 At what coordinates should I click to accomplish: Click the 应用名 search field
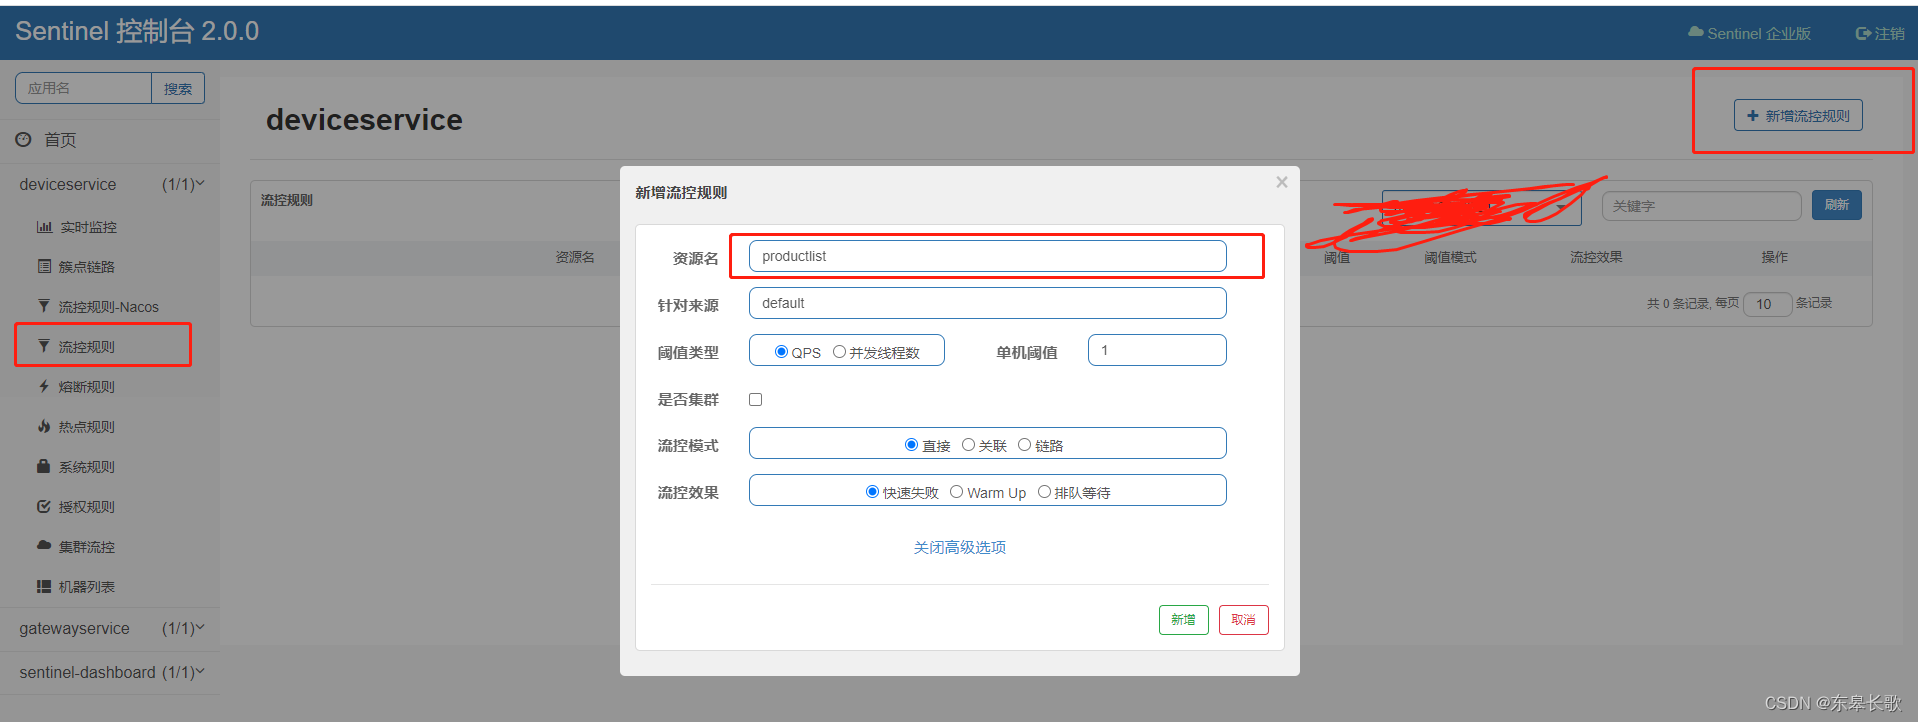click(83, 88)
